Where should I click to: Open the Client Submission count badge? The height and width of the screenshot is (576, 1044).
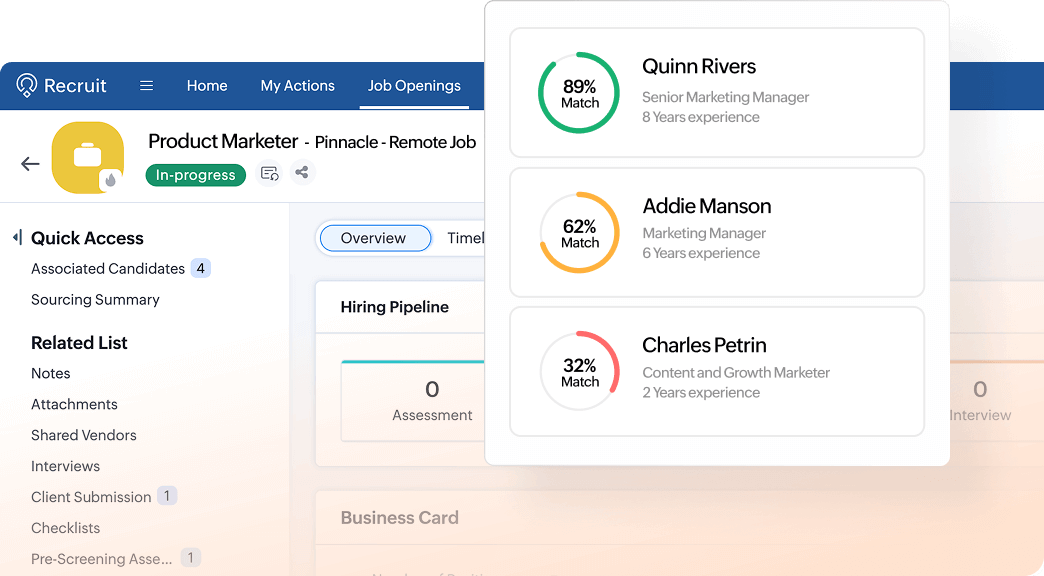[167, 496]
